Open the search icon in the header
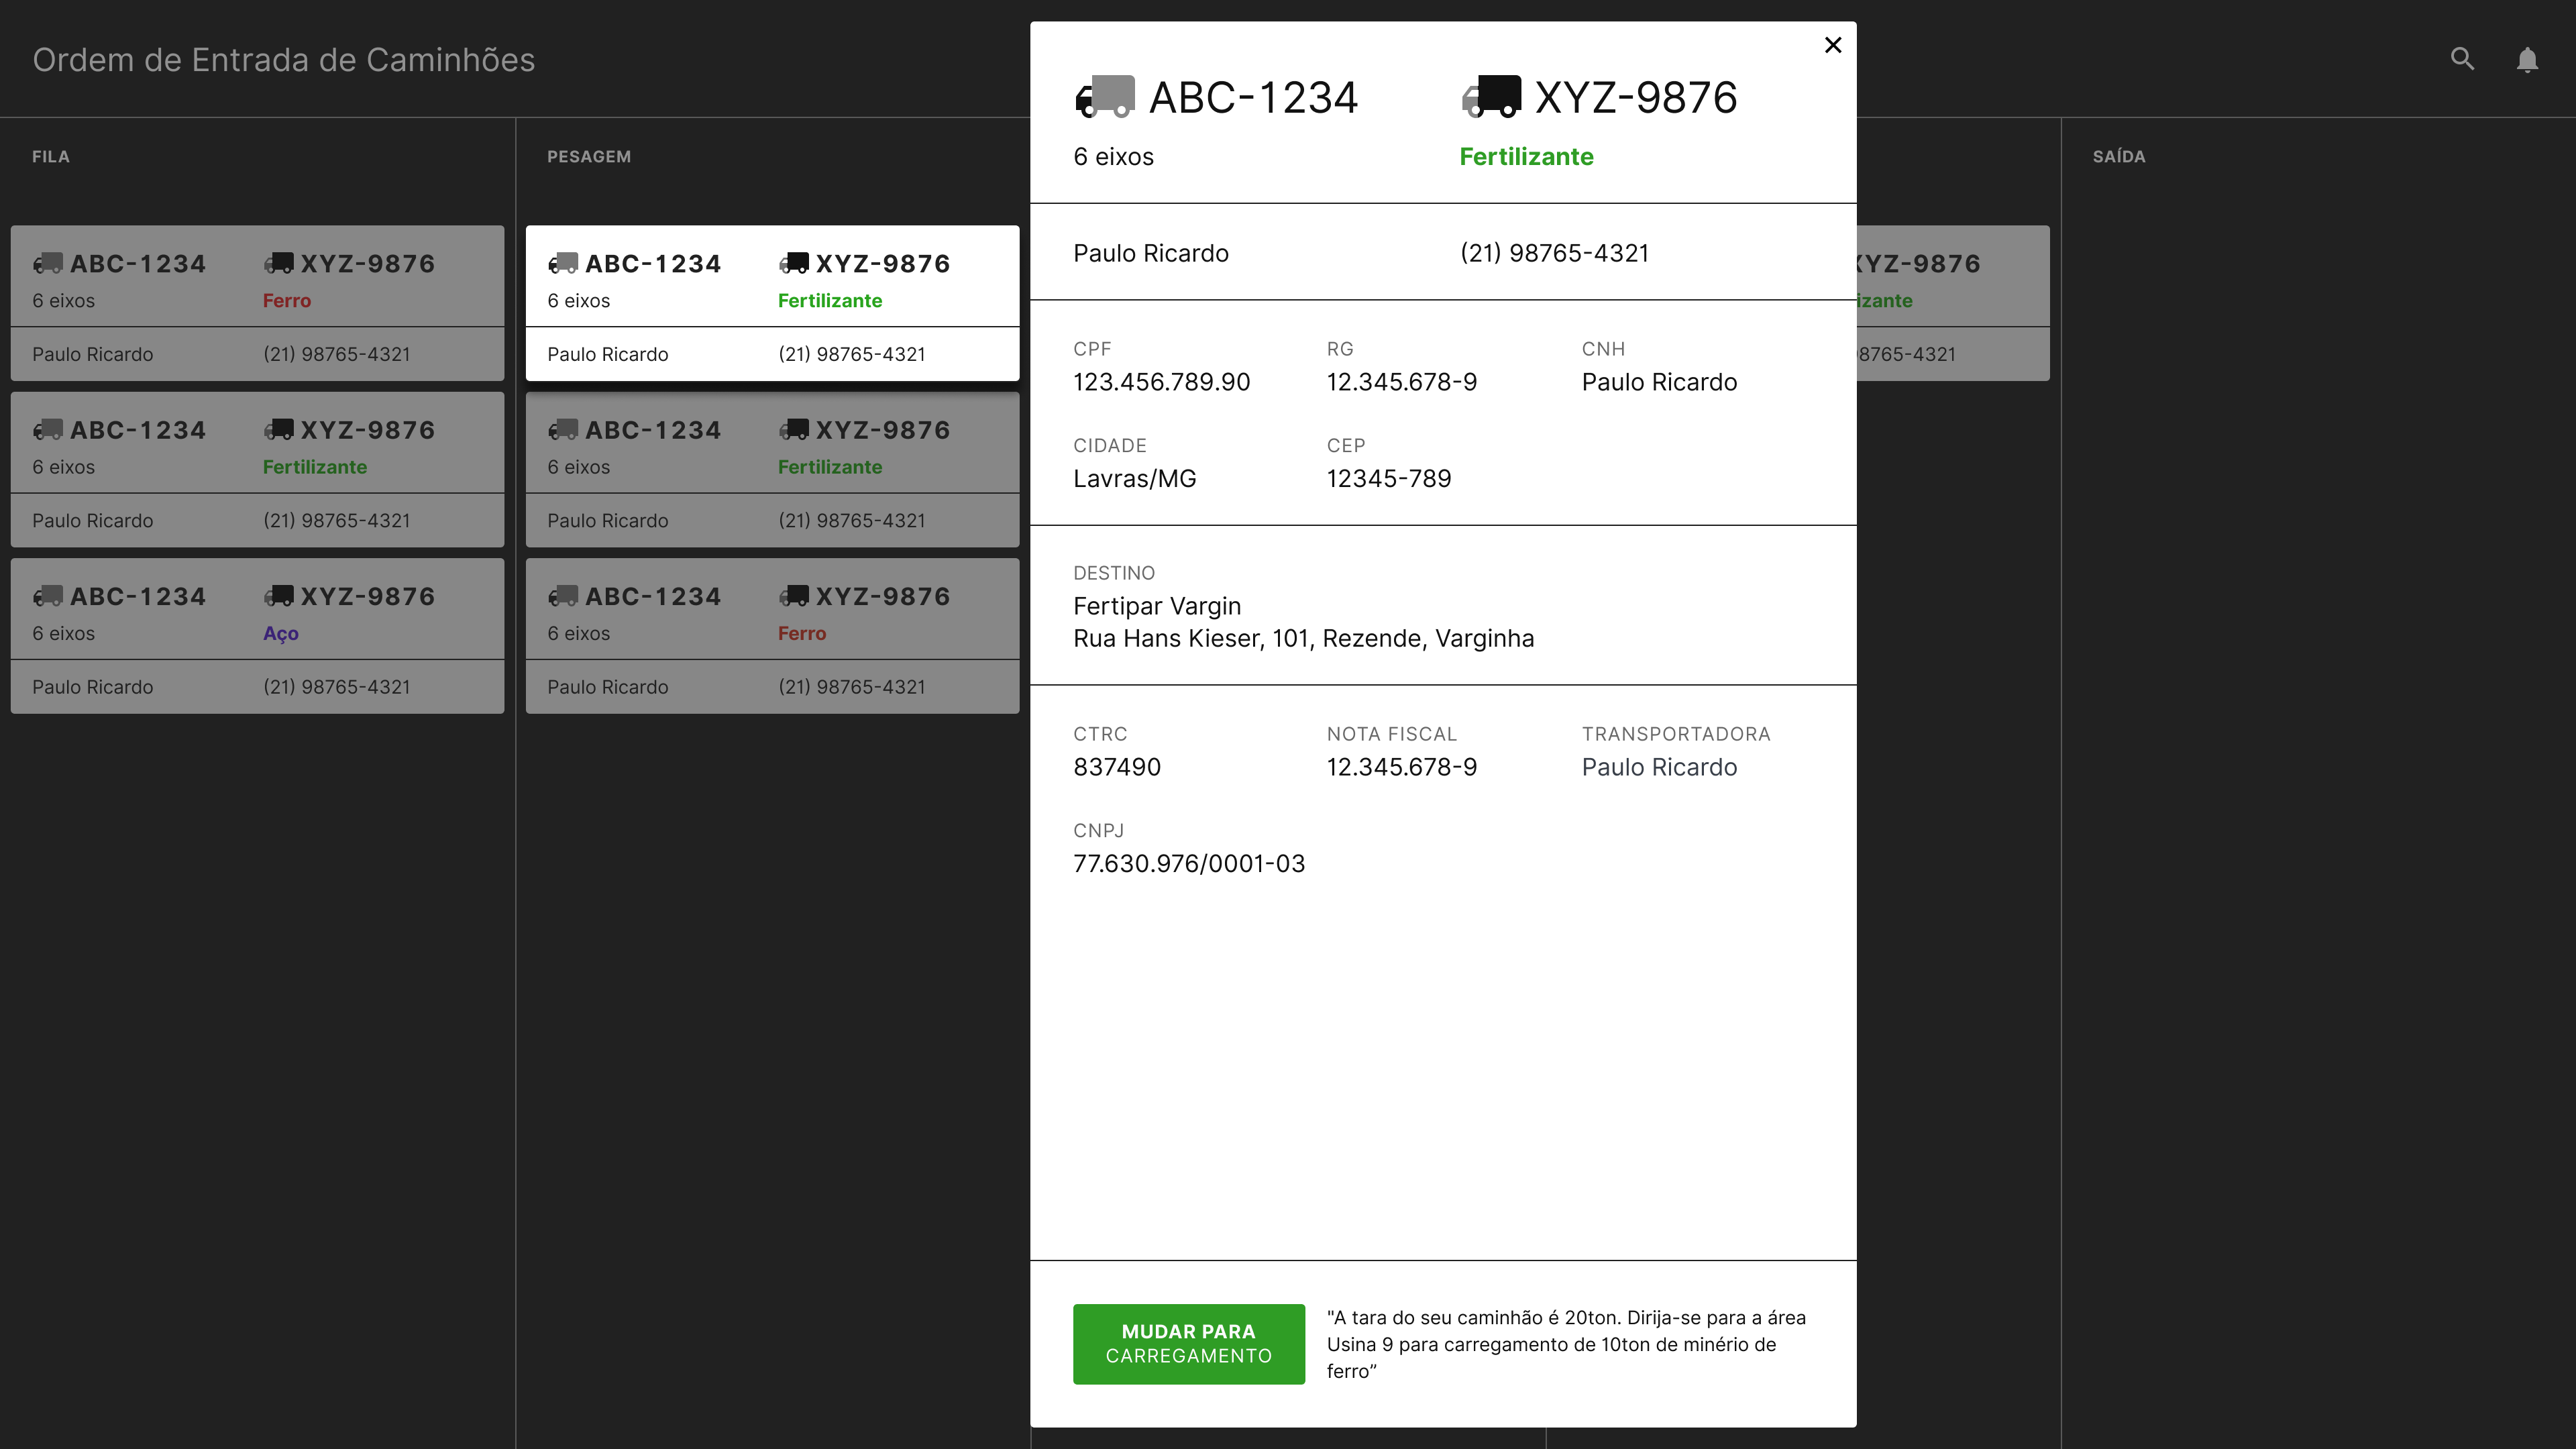Image resolution: width=2576 pixels, height=1449 pixels. [2462, 59]
